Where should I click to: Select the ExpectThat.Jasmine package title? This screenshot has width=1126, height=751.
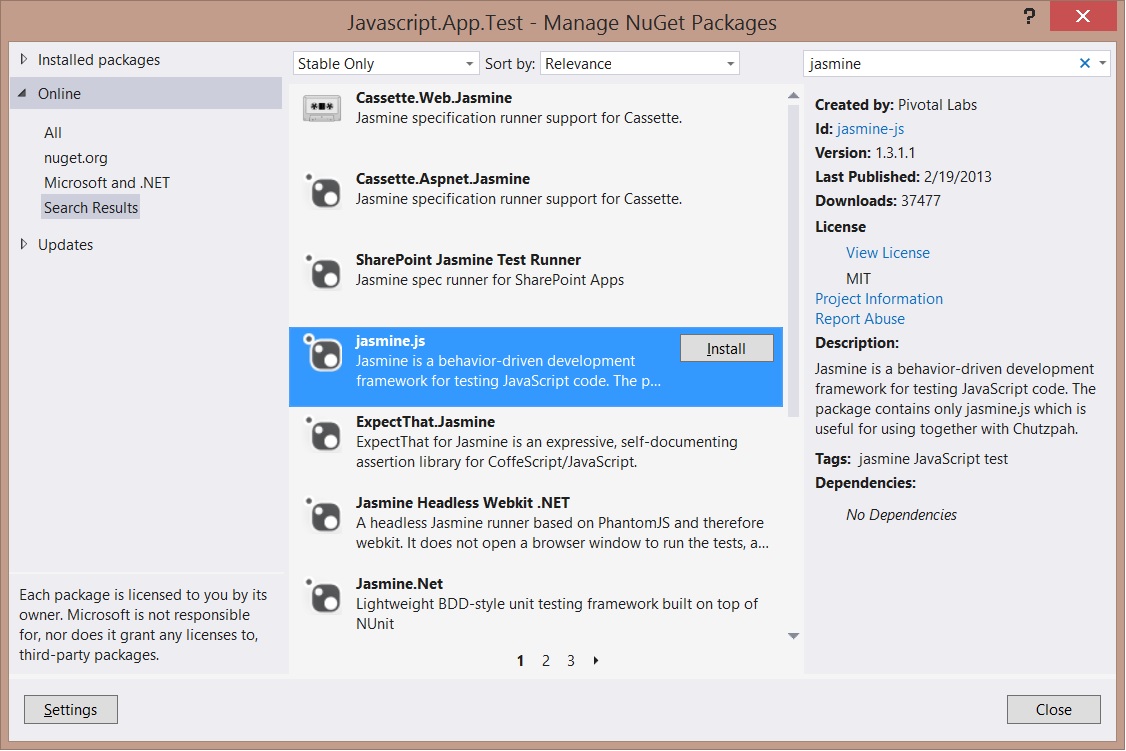coord(425,422)
